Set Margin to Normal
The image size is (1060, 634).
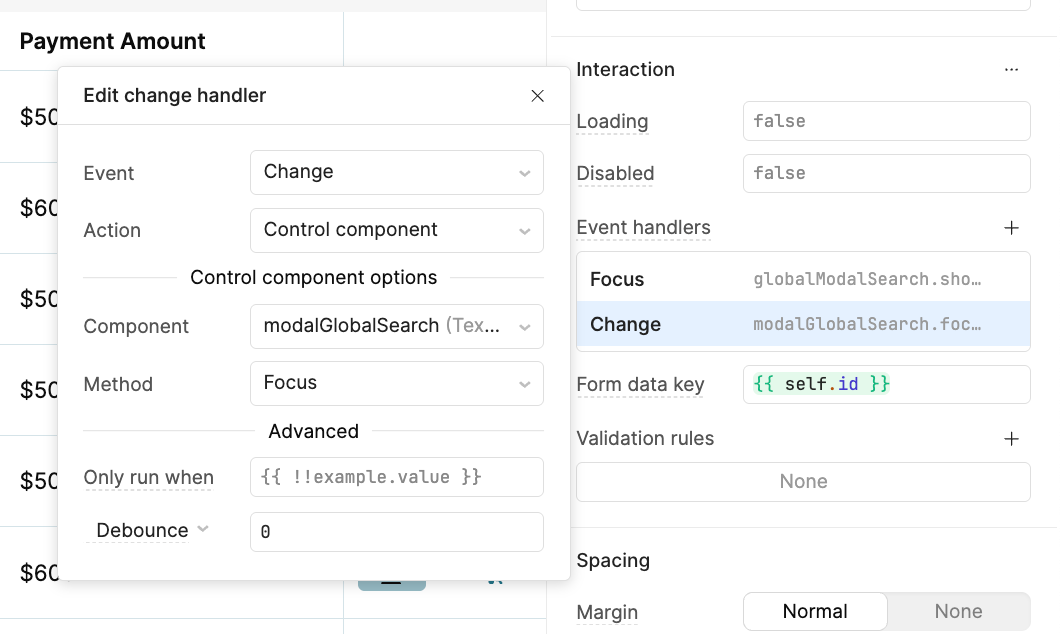pos(815,611)
